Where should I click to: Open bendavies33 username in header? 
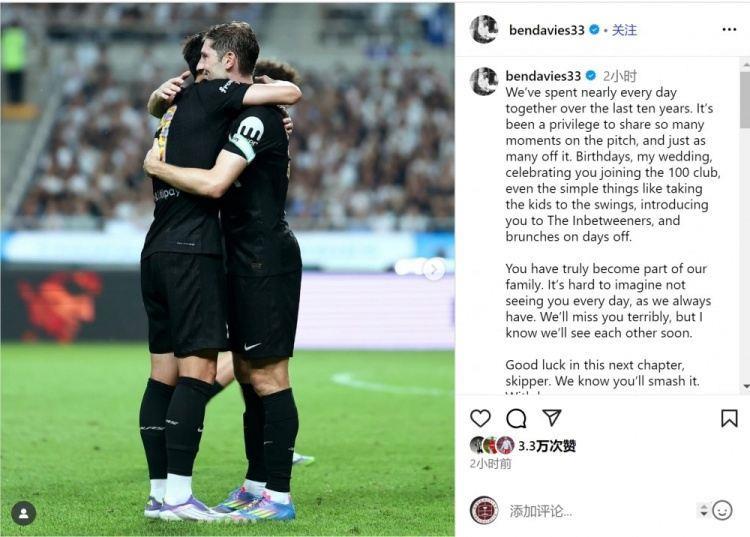point(547,30)
